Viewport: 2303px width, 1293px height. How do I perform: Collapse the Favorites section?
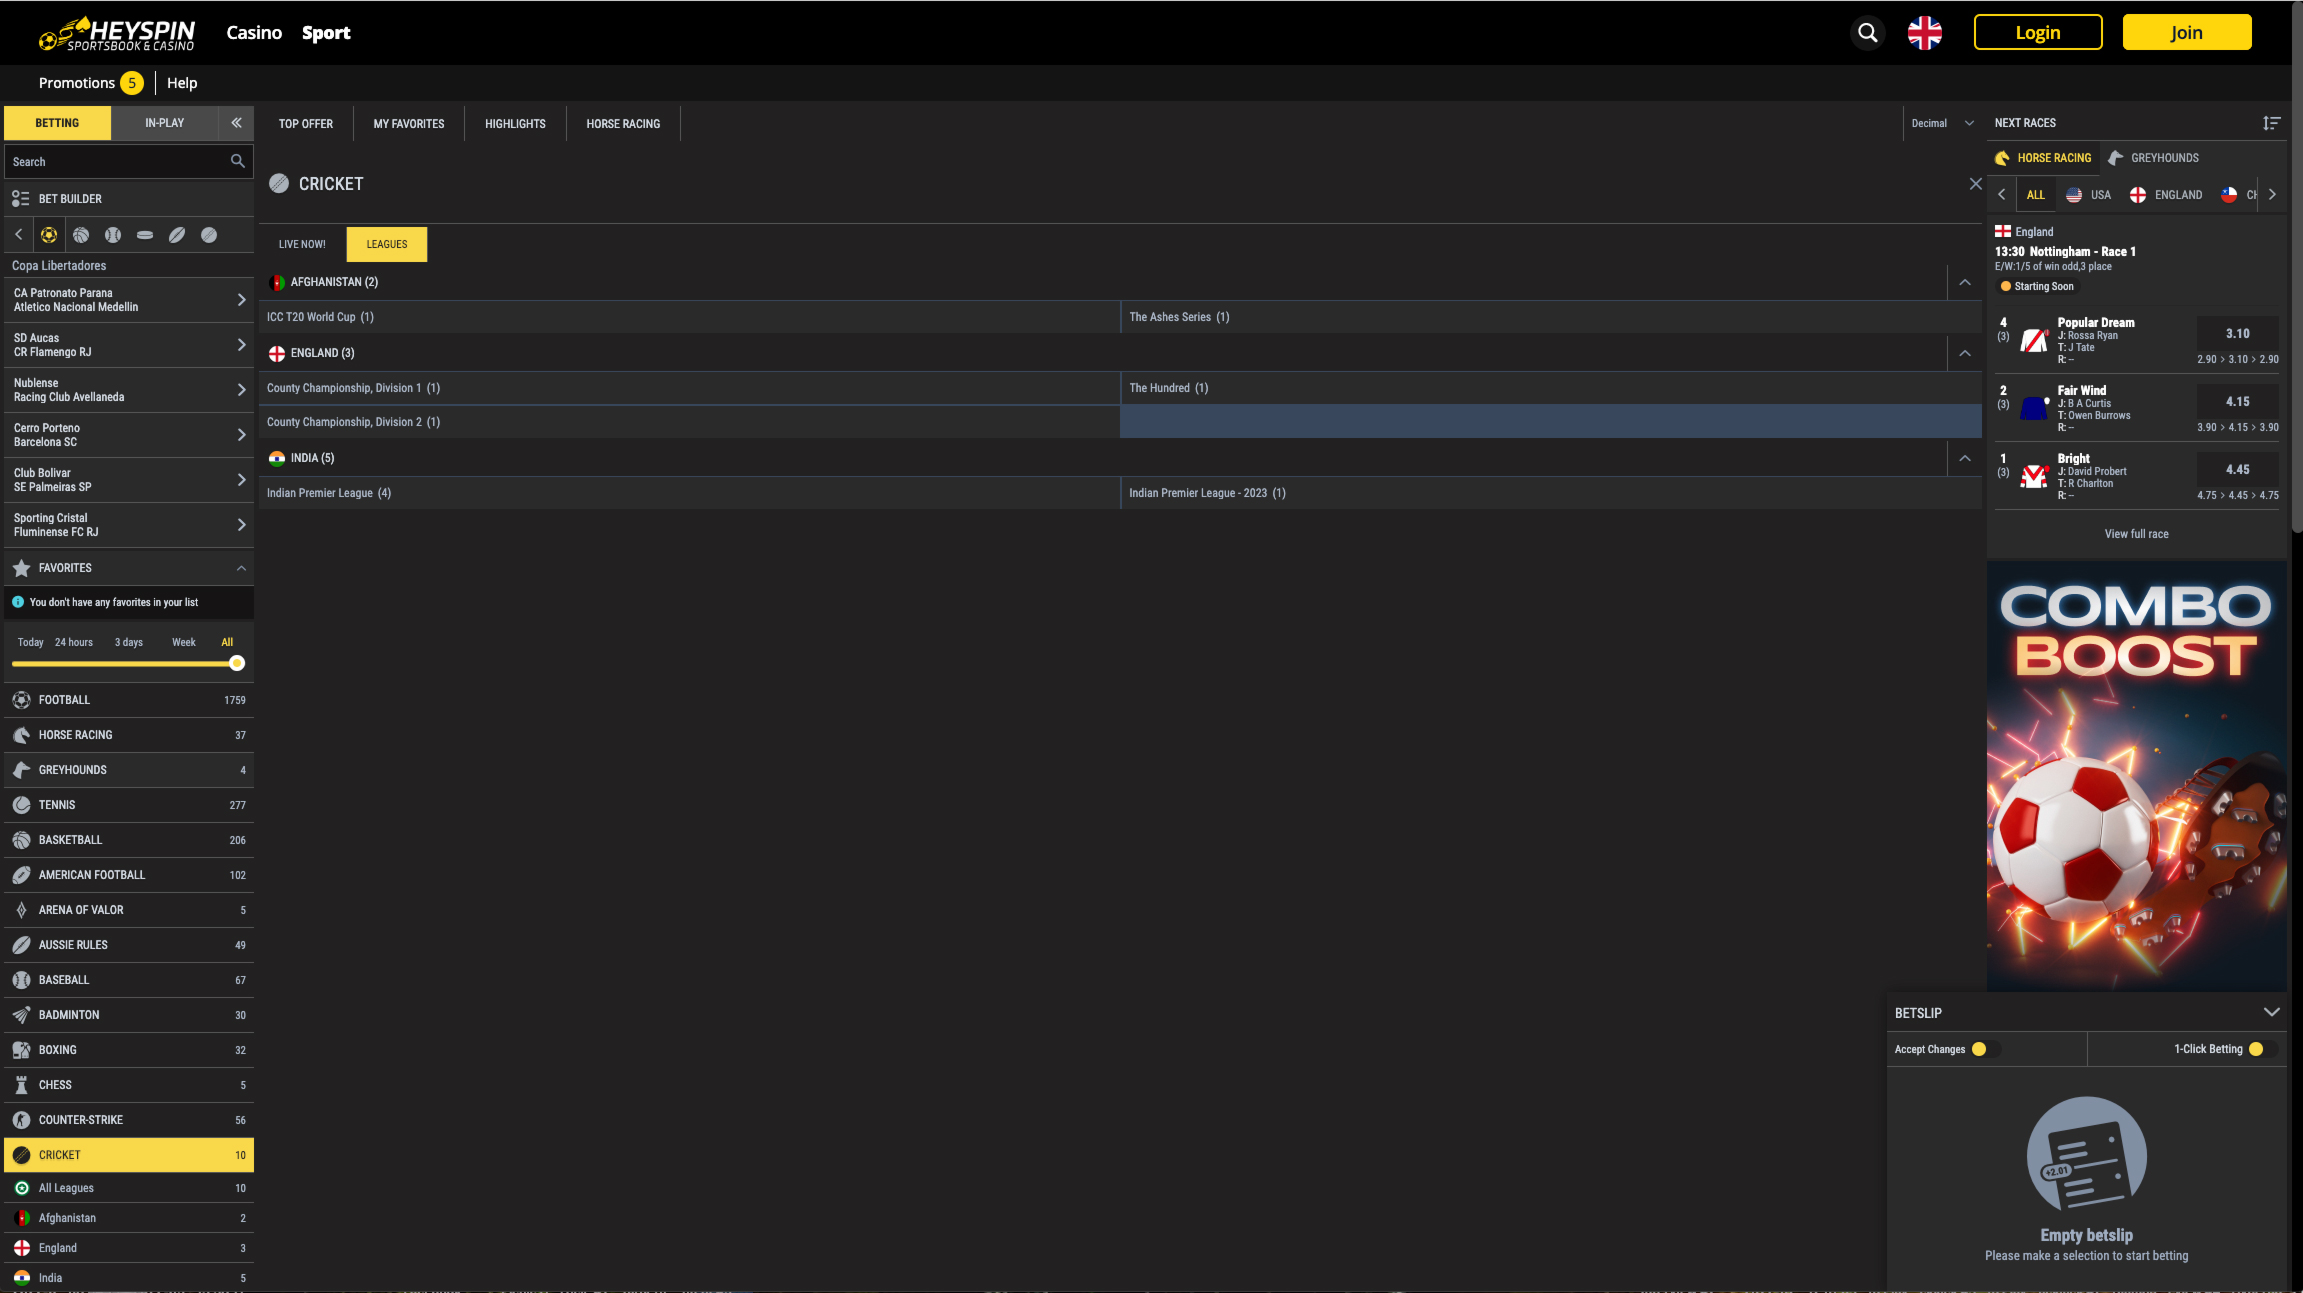coord(241,568)
